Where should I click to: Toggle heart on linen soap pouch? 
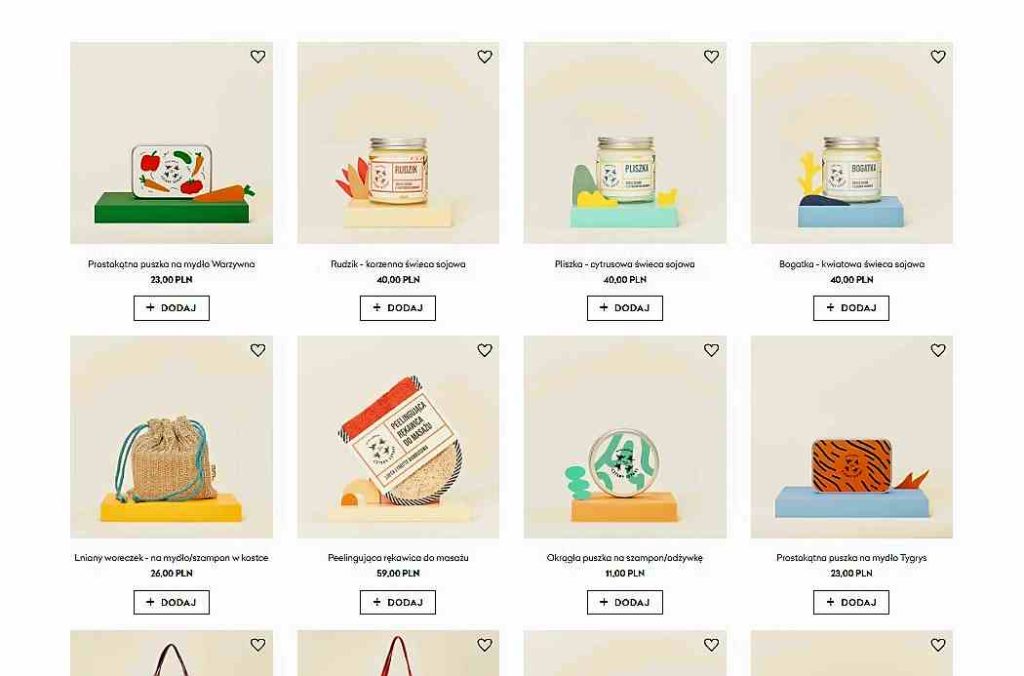[x=258, y=350]
